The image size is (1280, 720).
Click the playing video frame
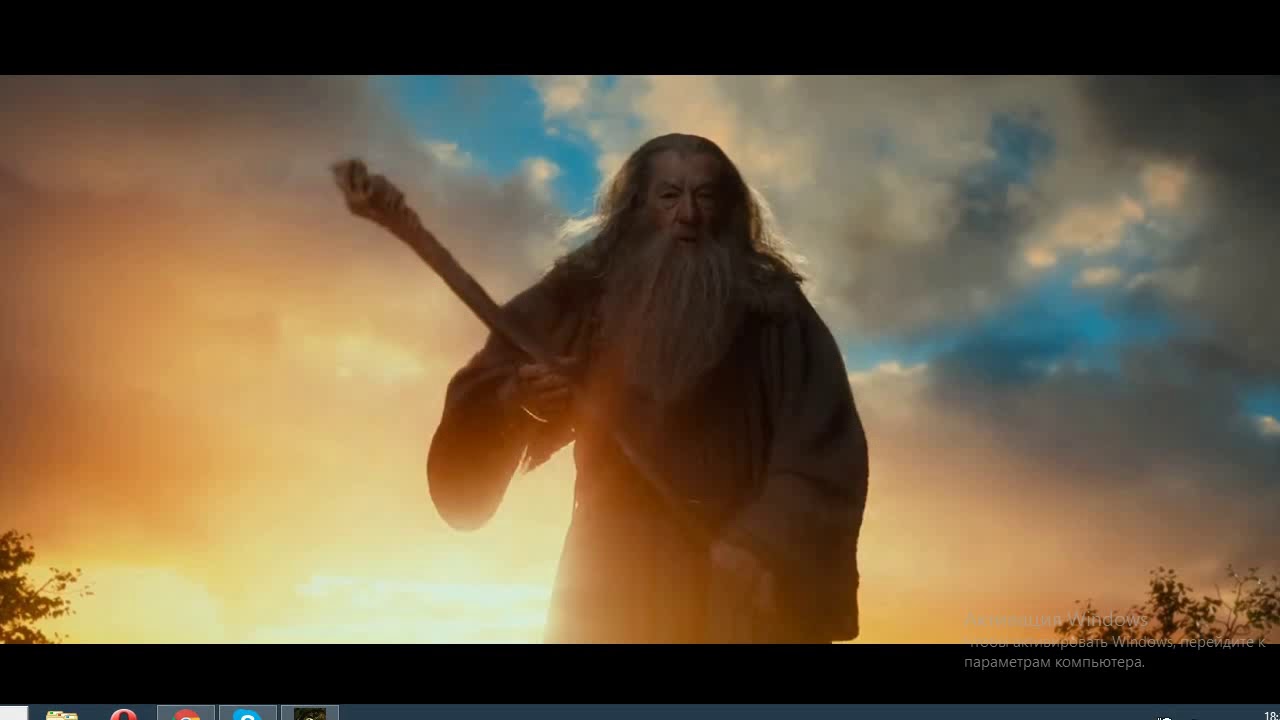click(640, 359)
